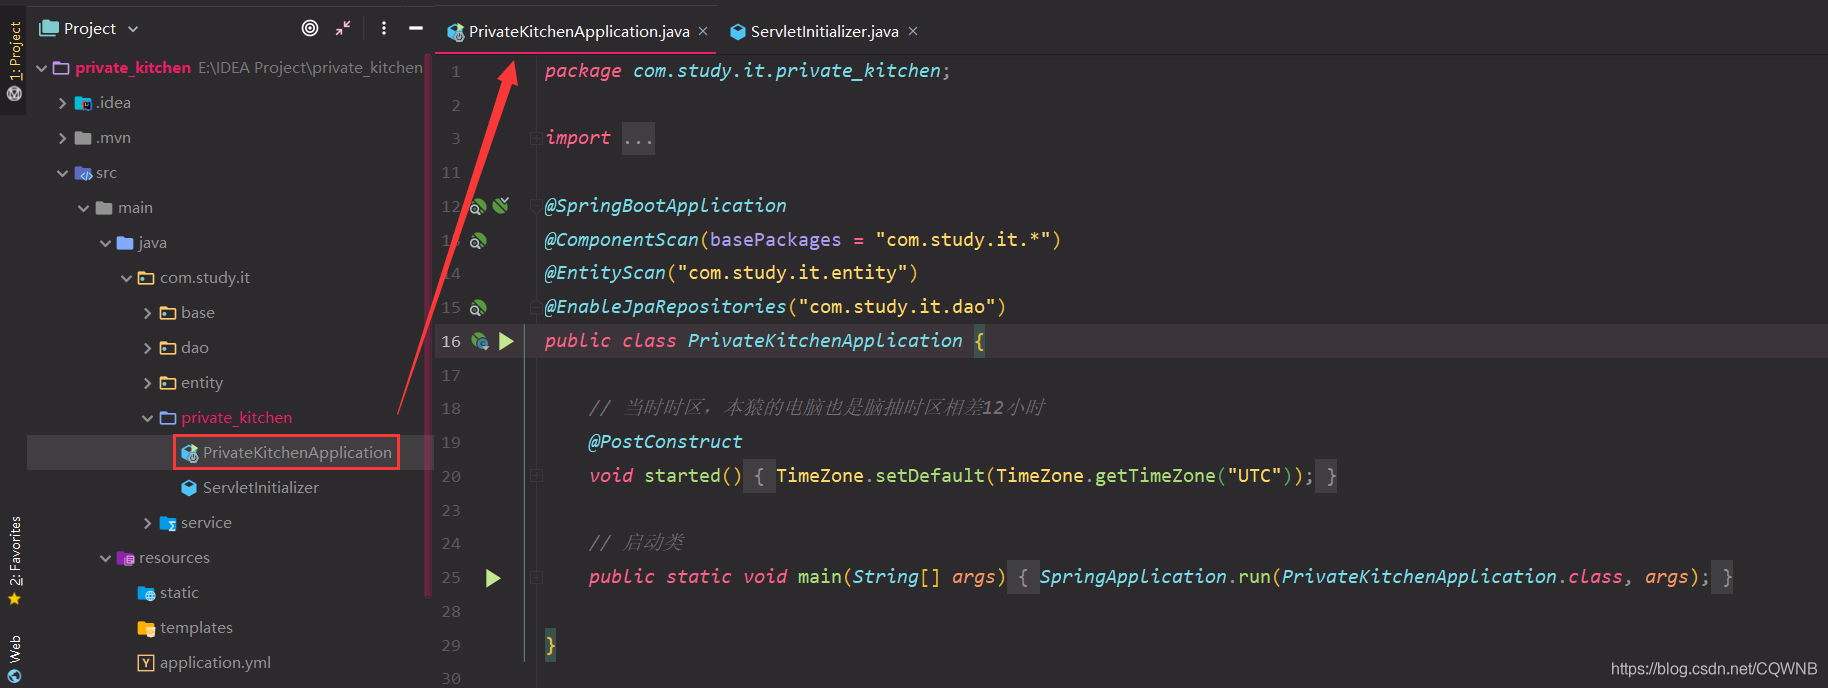Run the main method from line 25
1828x688 pixels.
coord(493,578)
